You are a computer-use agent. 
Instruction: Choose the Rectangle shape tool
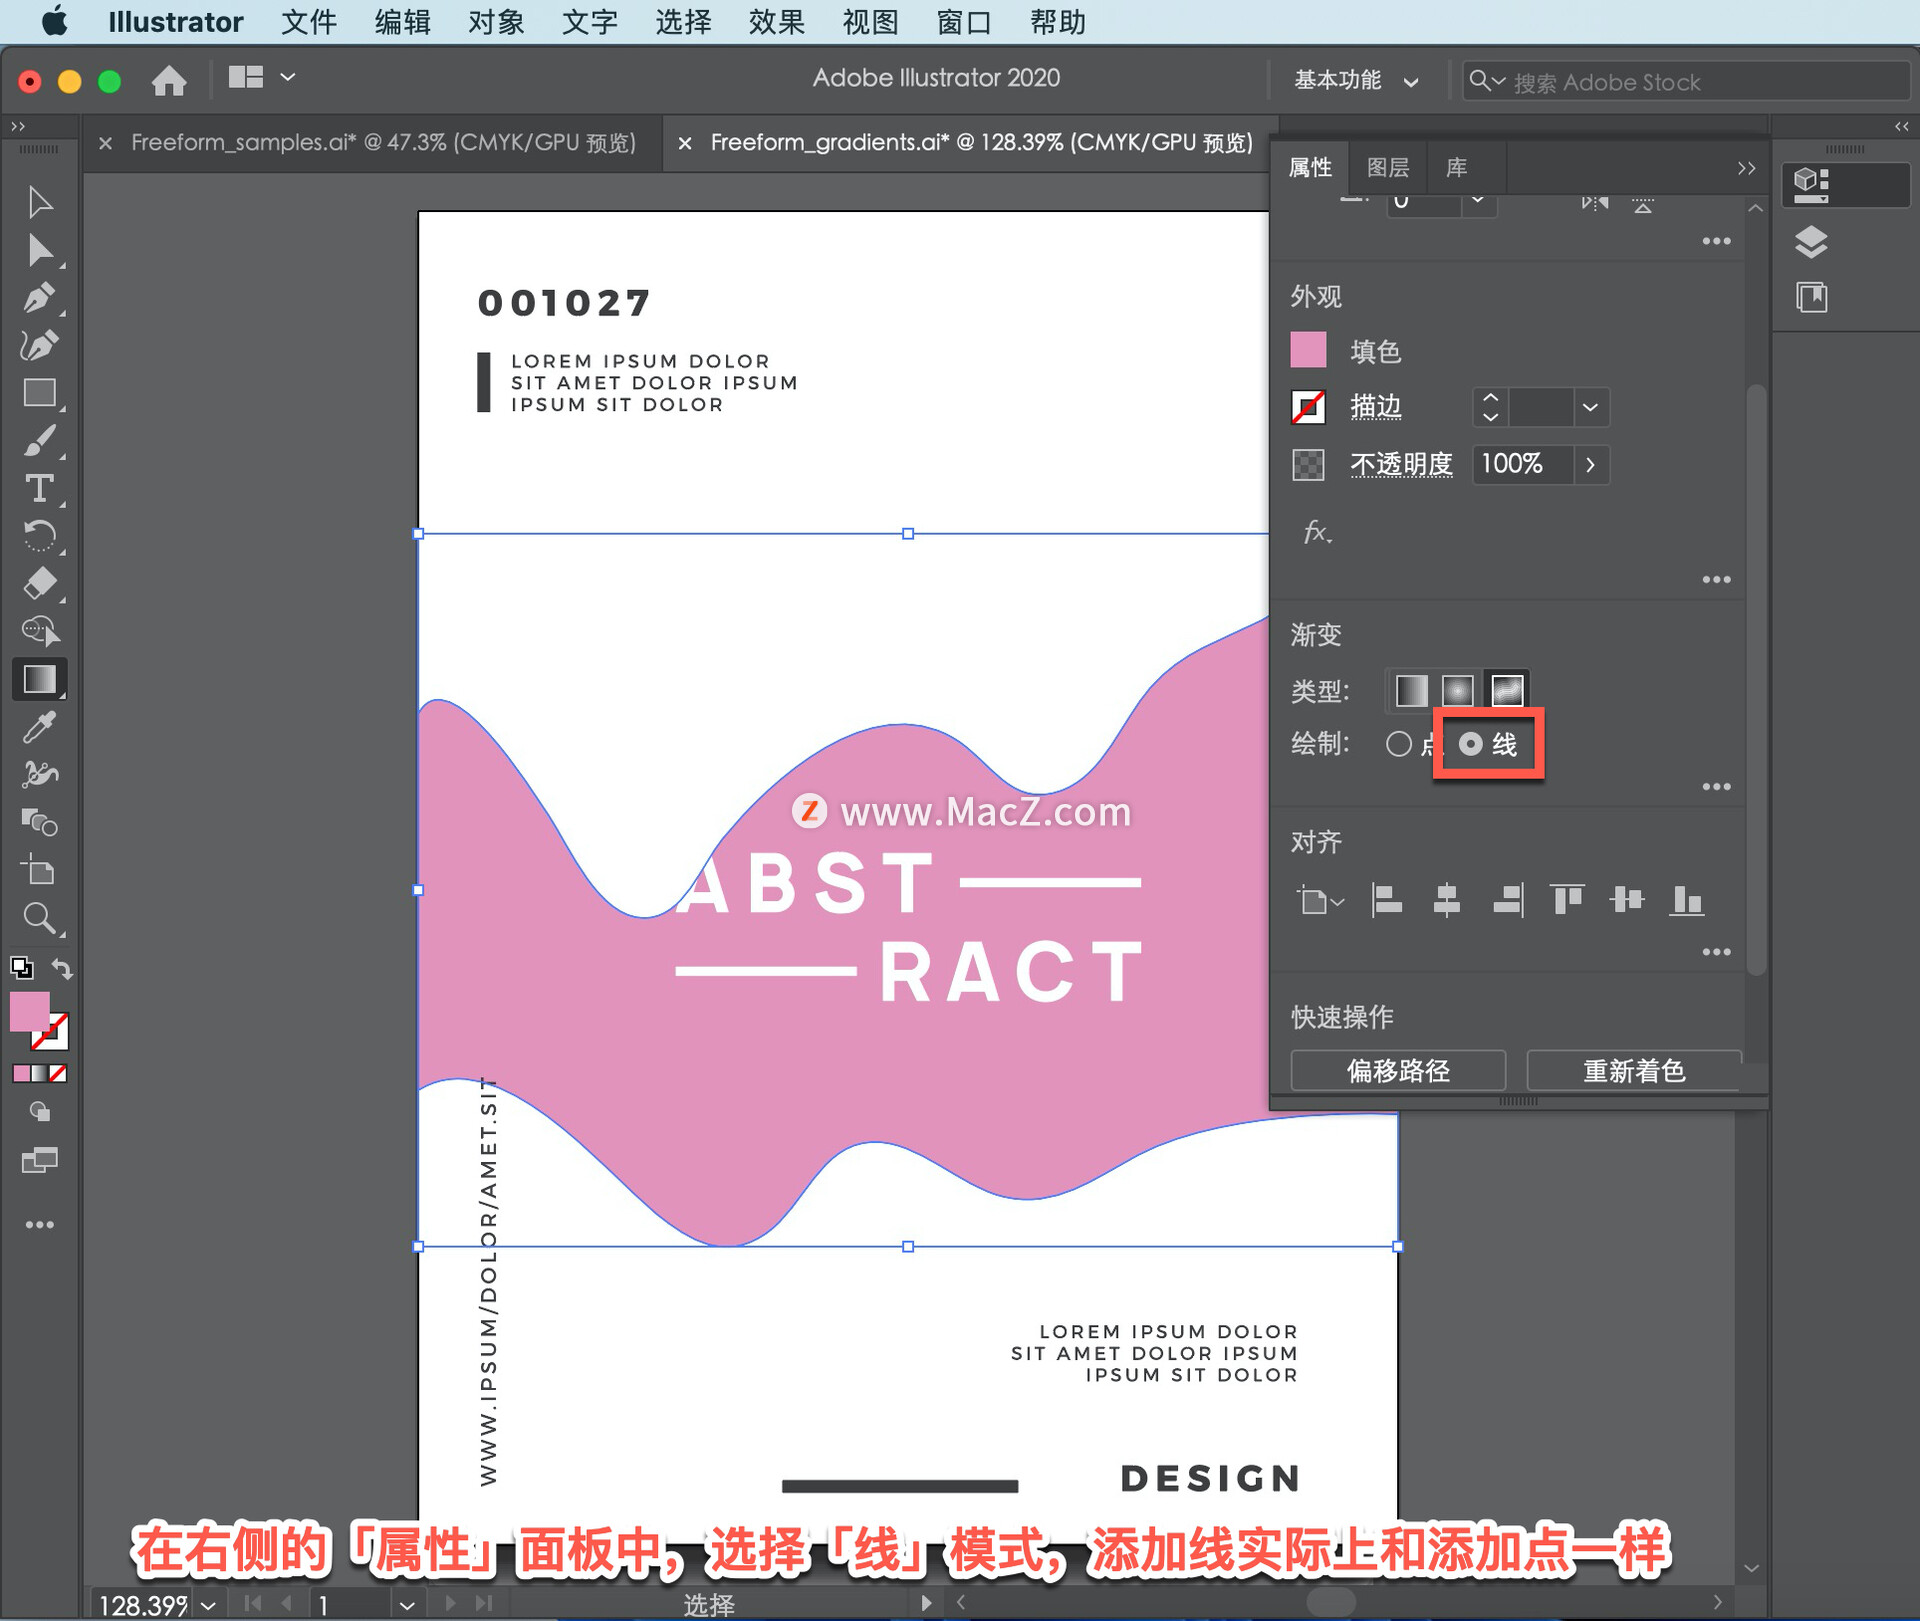(x=39, y=393)
